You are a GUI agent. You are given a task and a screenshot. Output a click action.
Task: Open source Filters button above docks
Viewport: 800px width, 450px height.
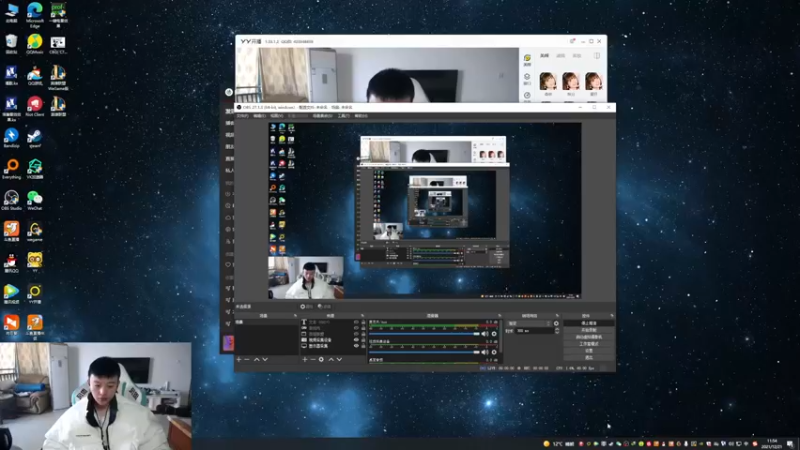pyautogui.click(x=324, y=307)
